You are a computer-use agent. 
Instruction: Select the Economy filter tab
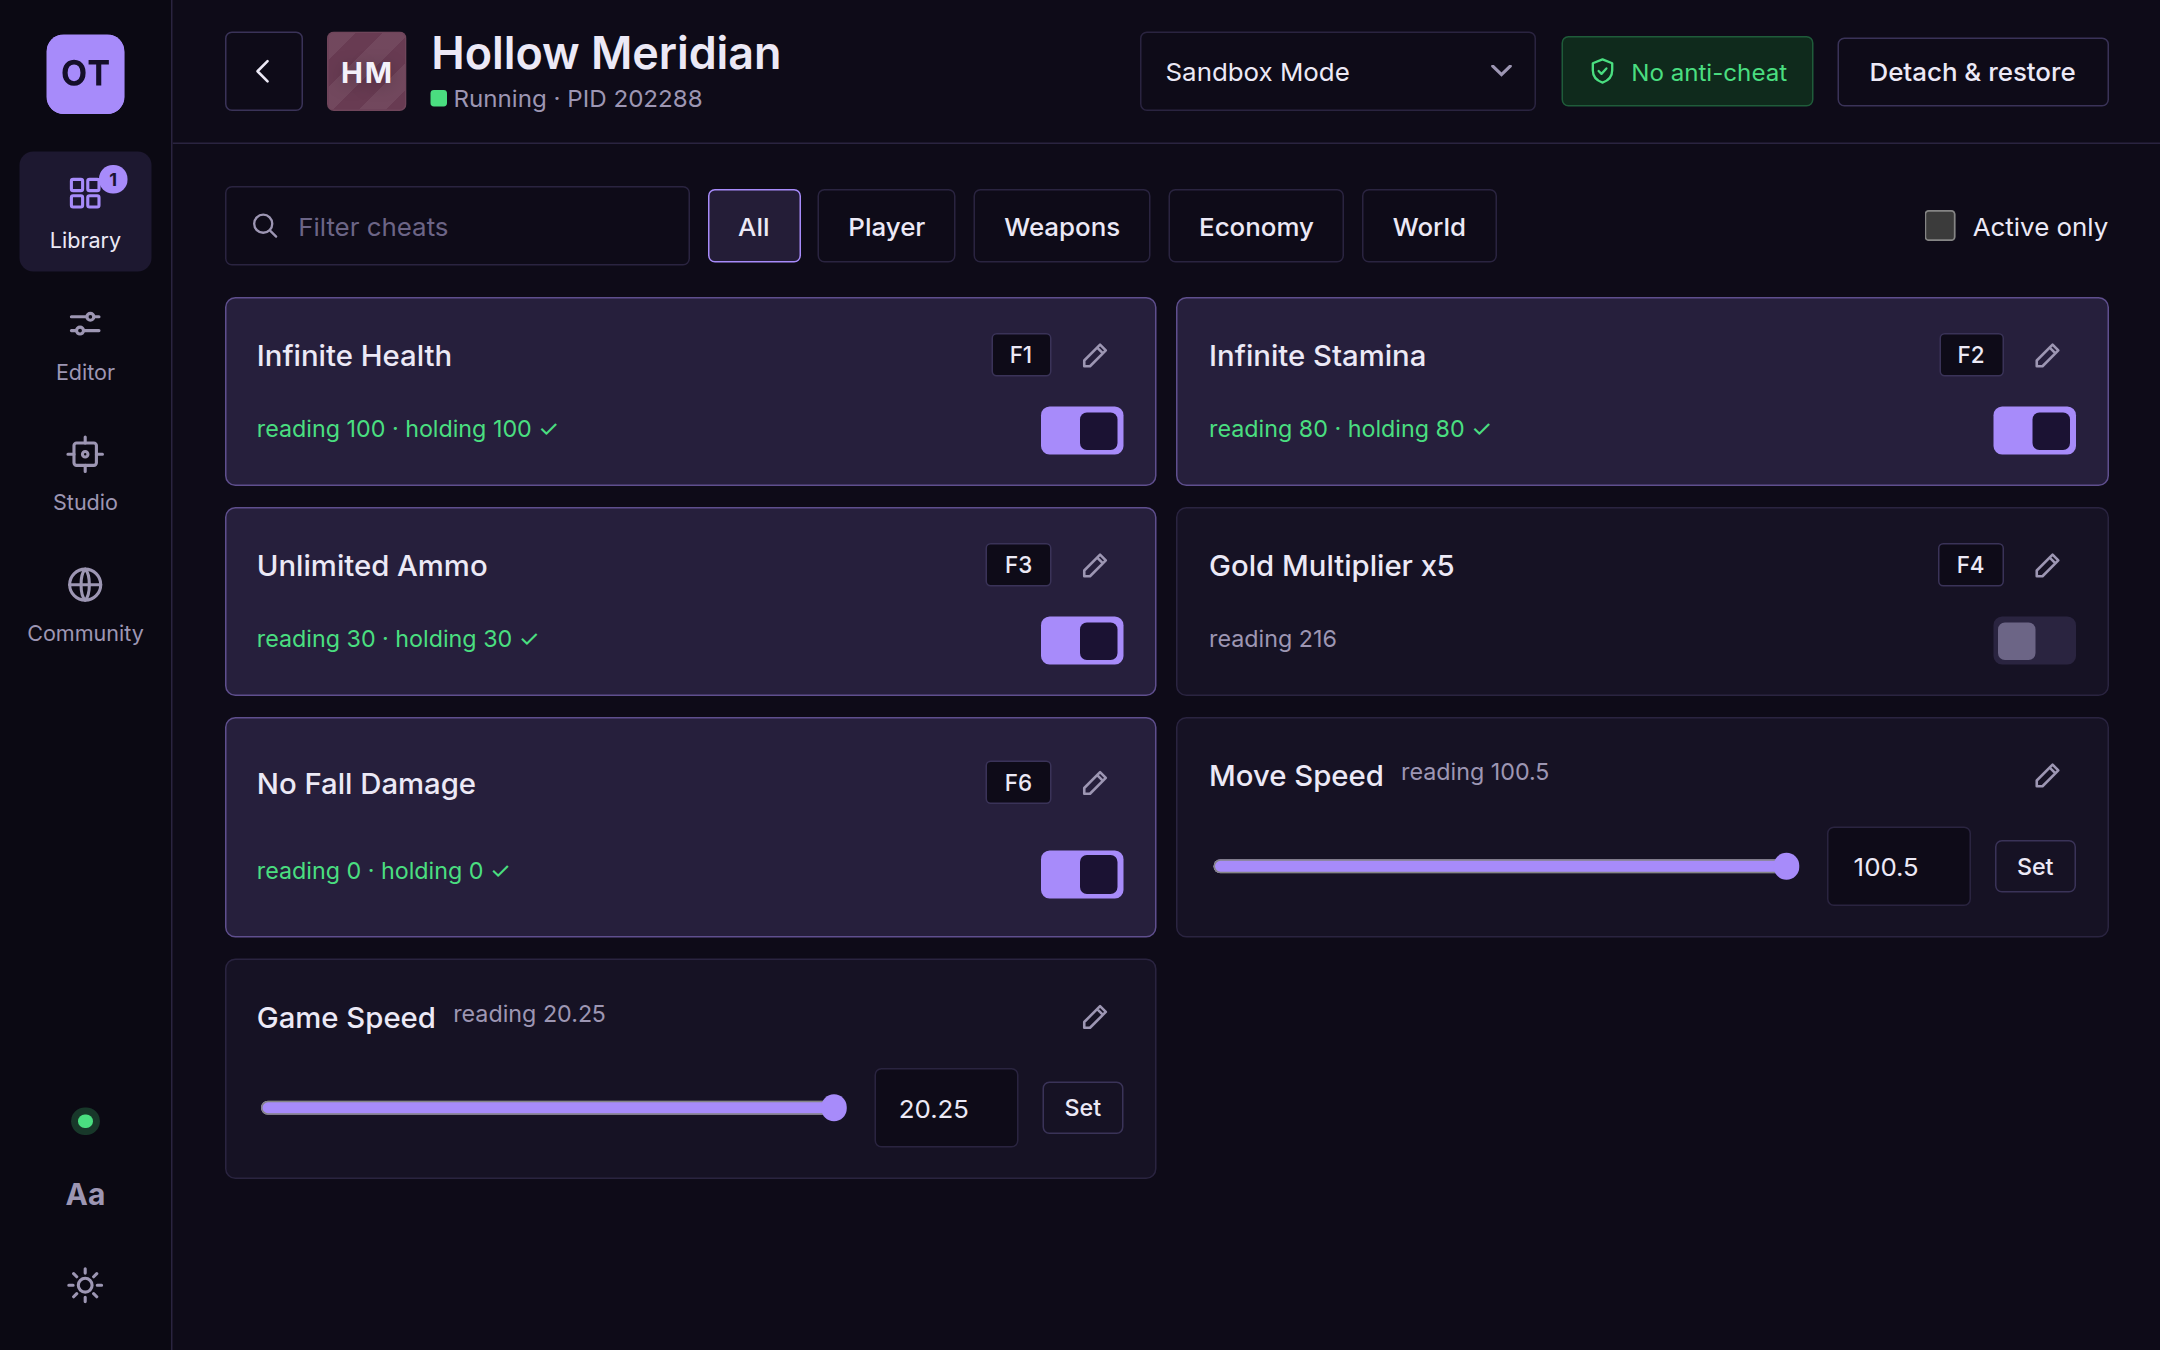point(1255,226)
